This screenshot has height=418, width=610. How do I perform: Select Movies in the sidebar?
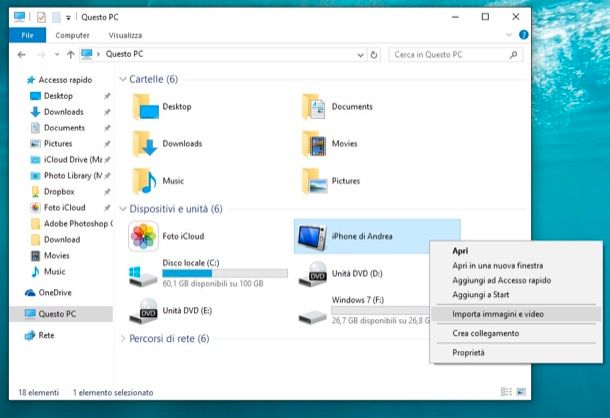click(57, 255)
